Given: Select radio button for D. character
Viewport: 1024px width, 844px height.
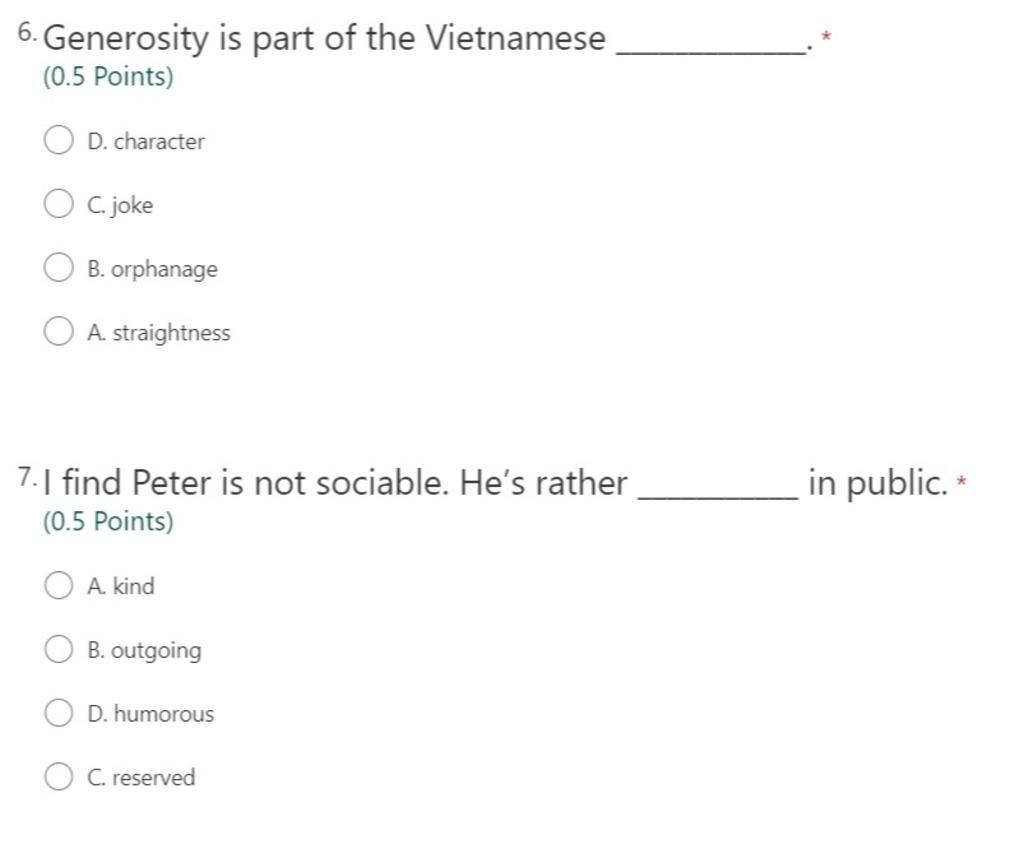Looking at the screenshot, I should coord(59,140).
